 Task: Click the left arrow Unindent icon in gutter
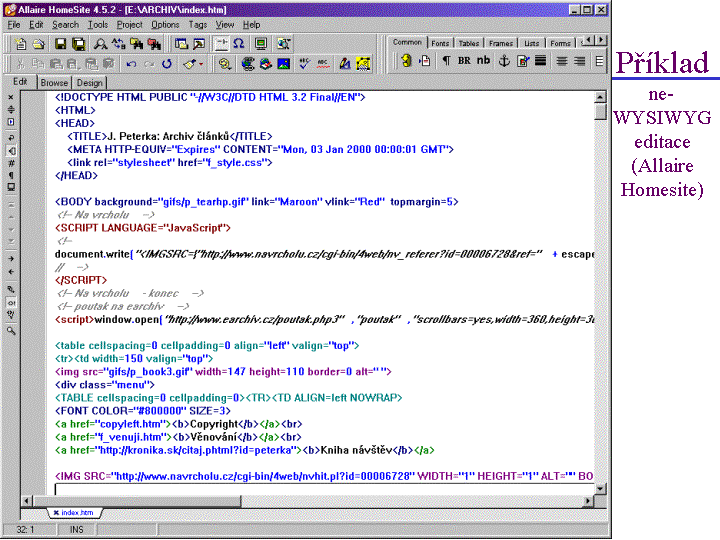pos(11,272)
